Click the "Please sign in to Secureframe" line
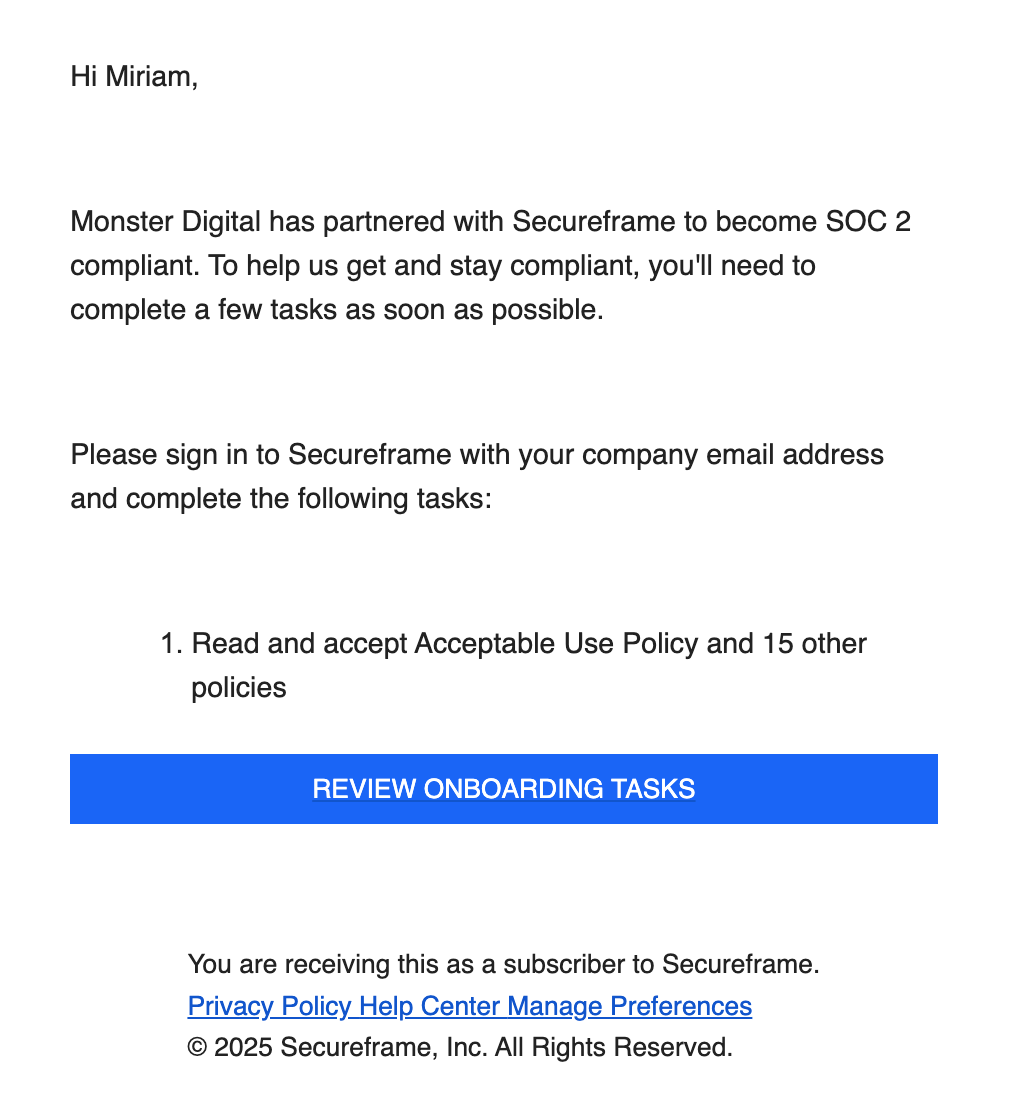The image size is (1016, 1110). [x=261, y=454]
